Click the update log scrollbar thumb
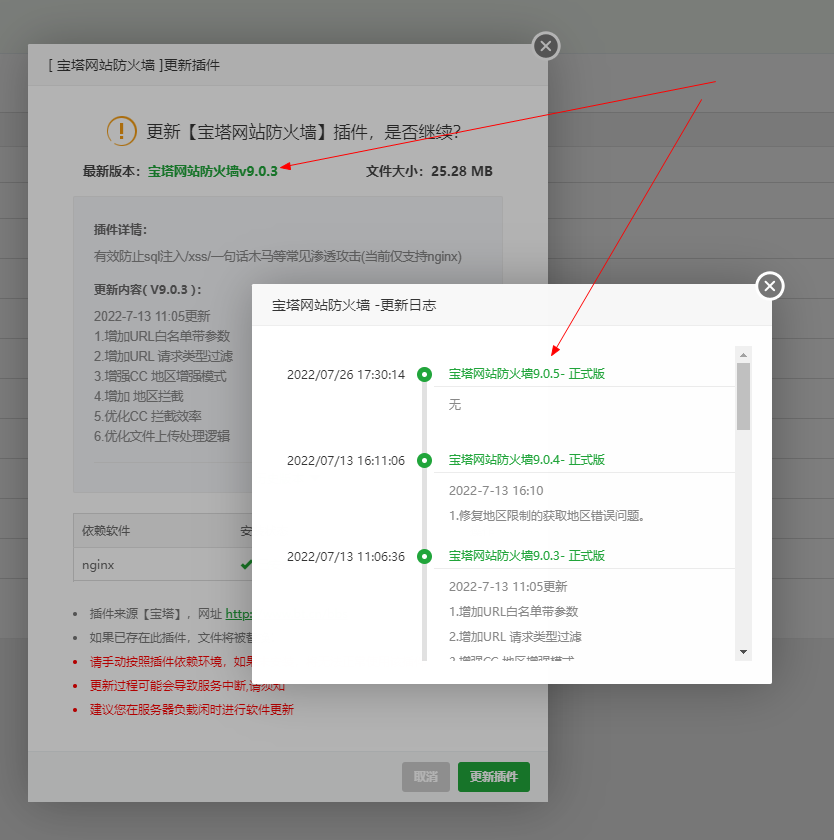Viewport: 834px width, 840px height. 743,396
